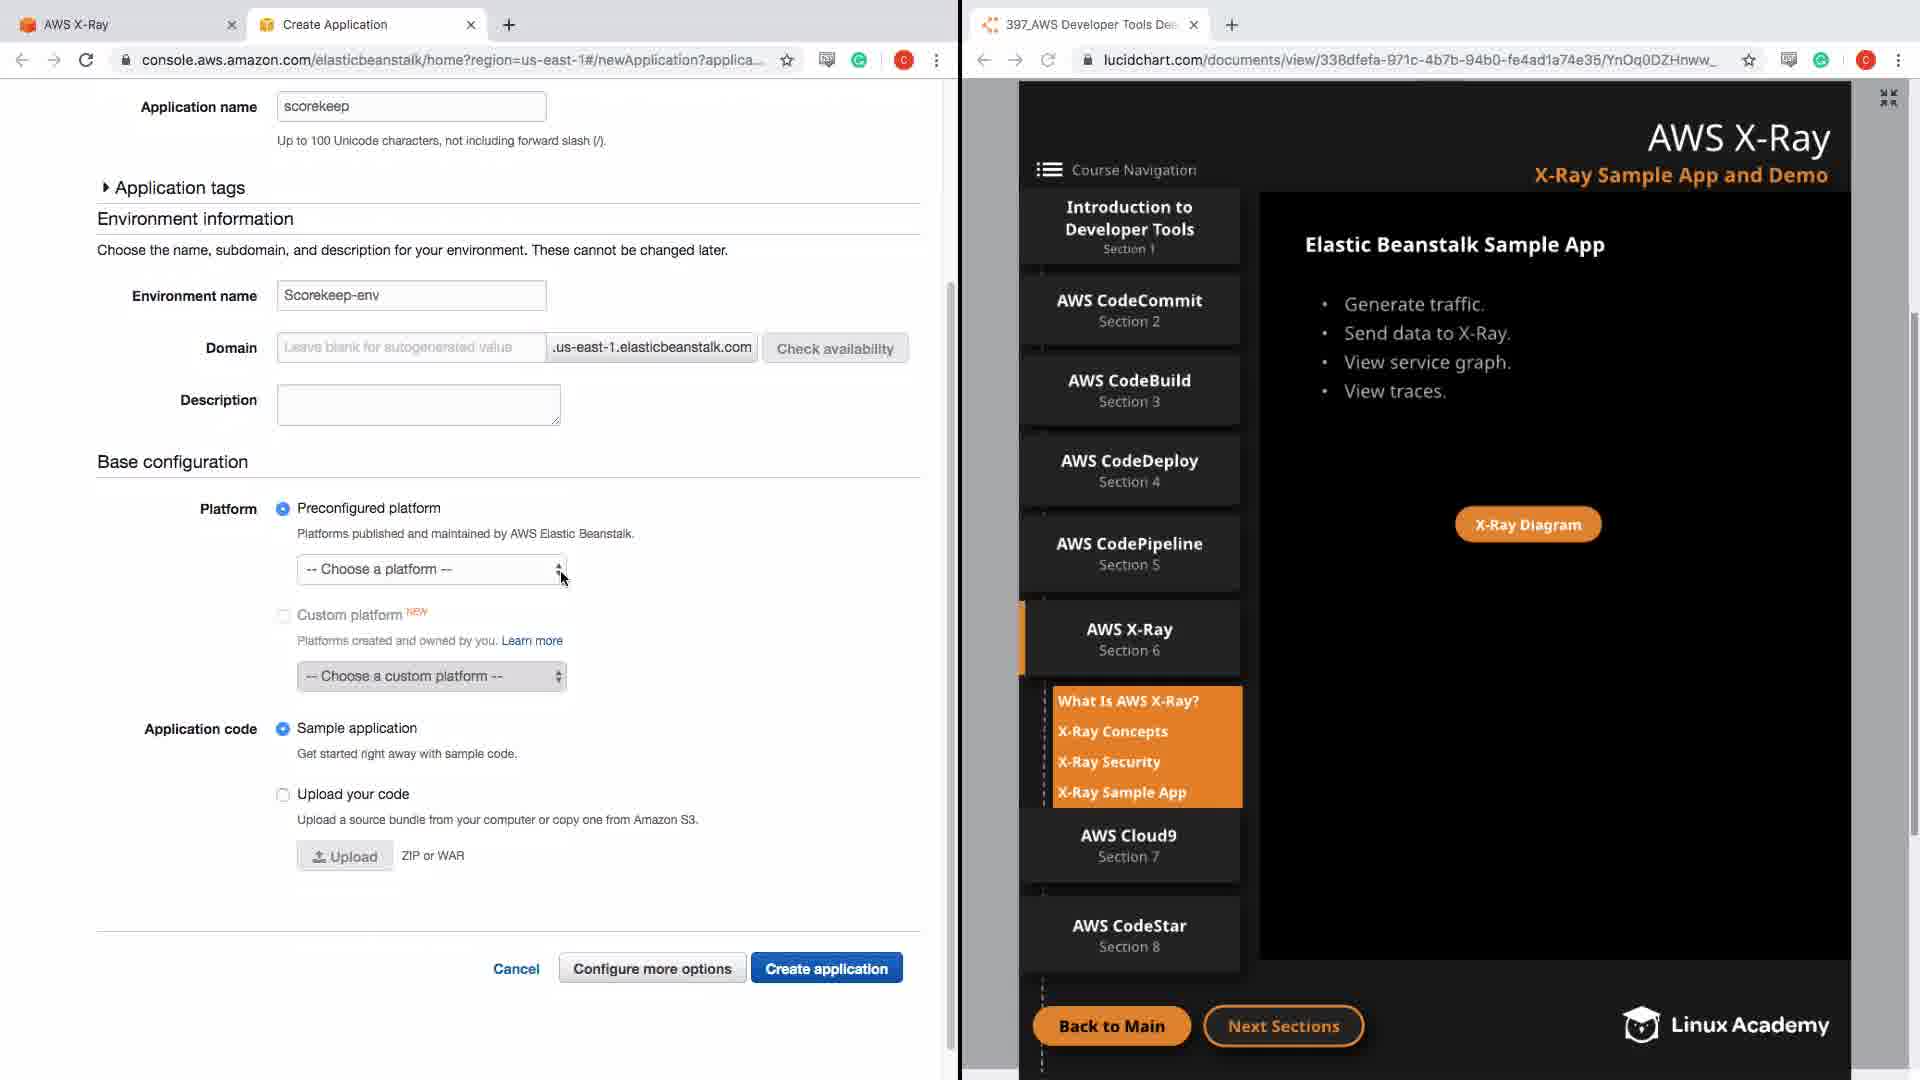1920x1080 pixels.
Task: Click the X-Ray Diagram button
Action: (1527, 525)
